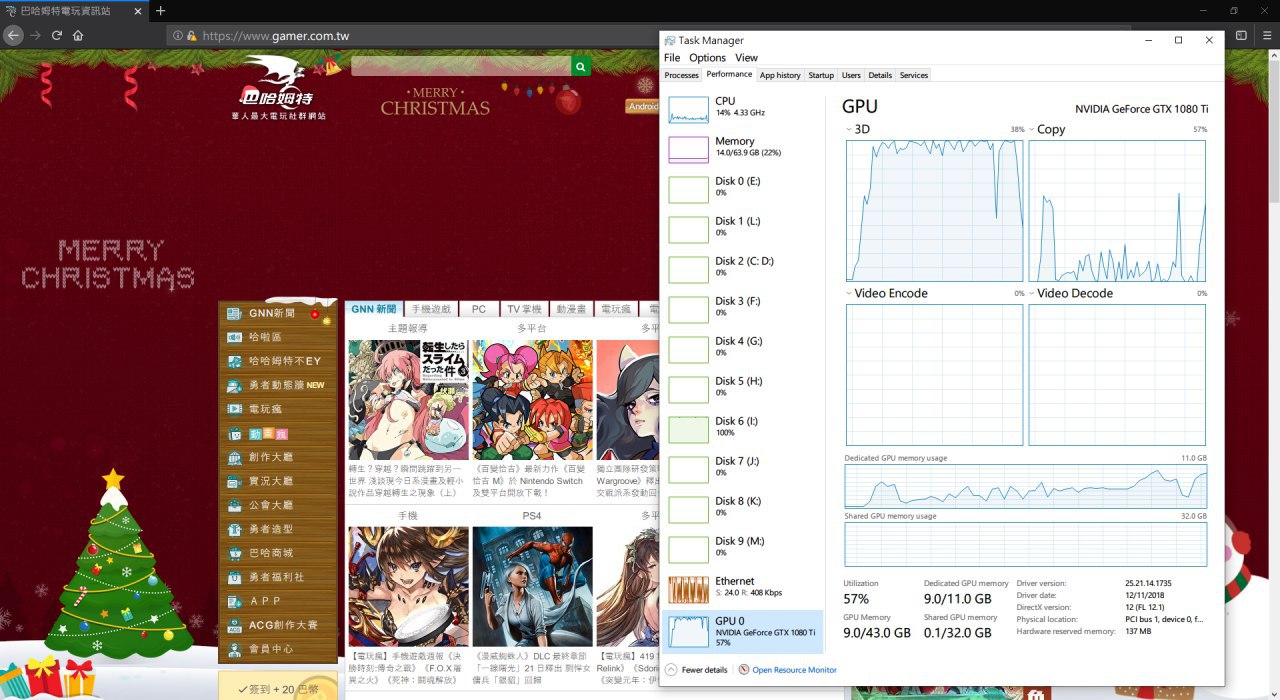
Task: Click 創作大廳 in the wooden sidebar
Action: pos(271,457)
